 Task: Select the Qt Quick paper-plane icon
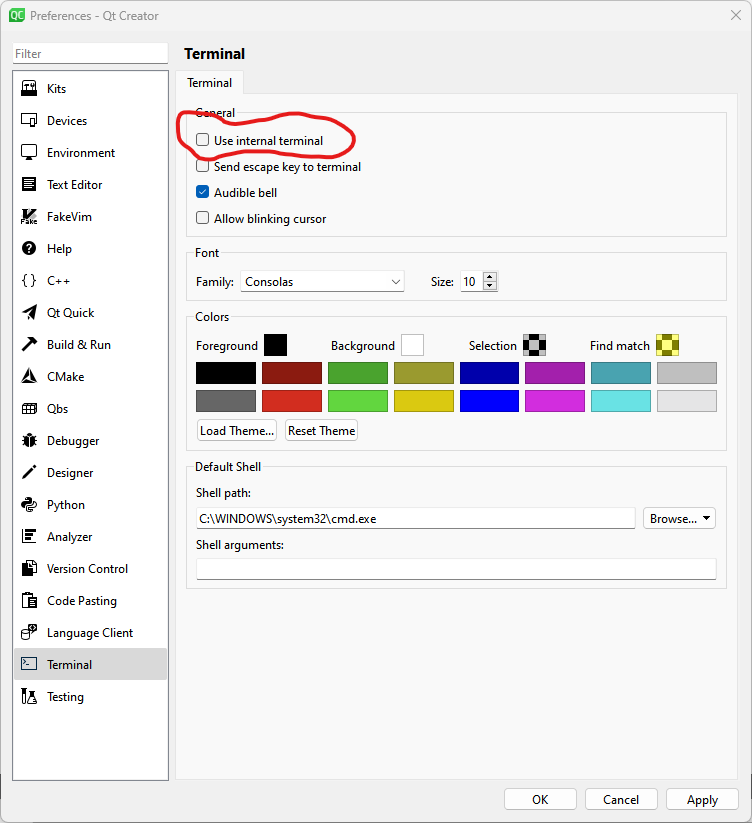pyautogui.click(x=29, y=312)
